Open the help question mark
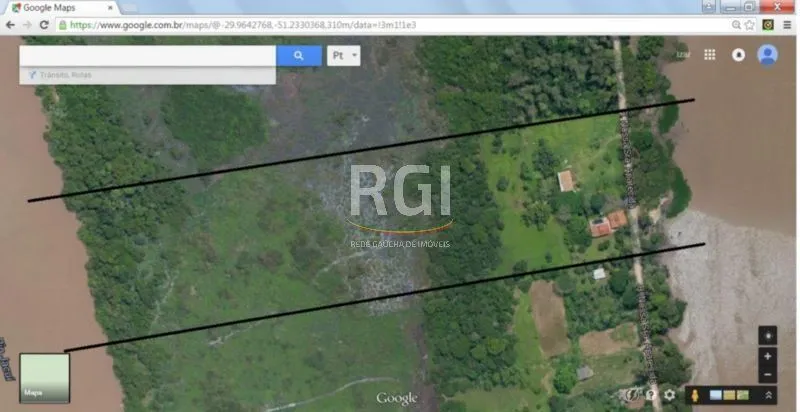 tap(651, 395)
